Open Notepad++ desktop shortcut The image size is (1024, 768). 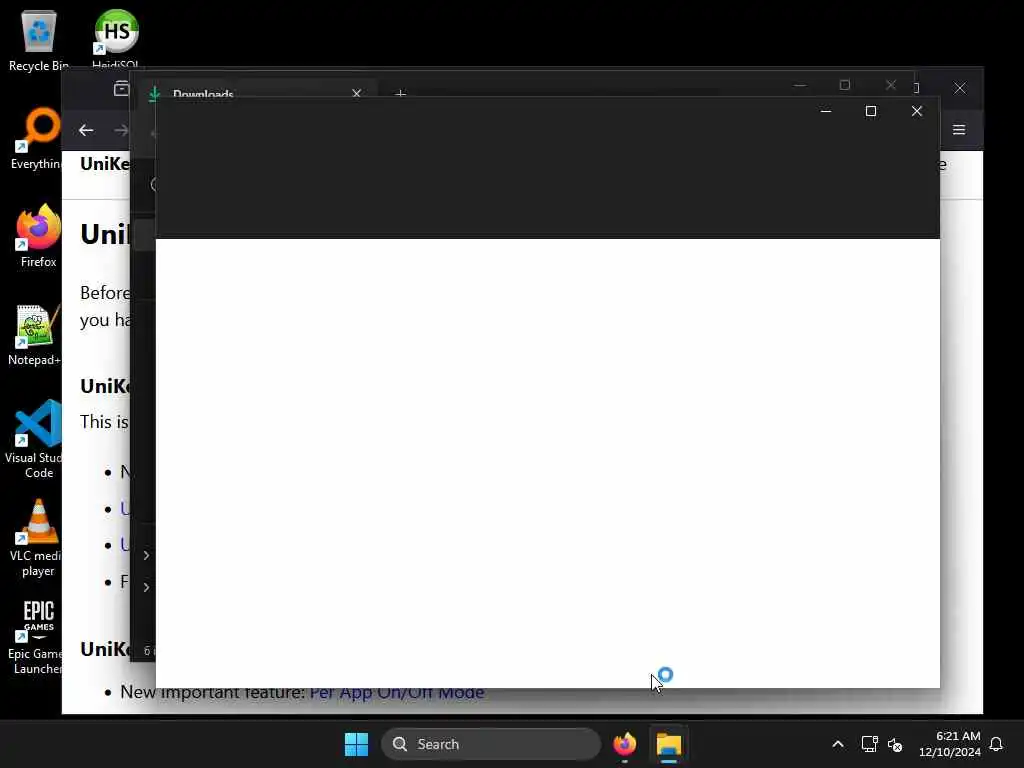point(35,334)
